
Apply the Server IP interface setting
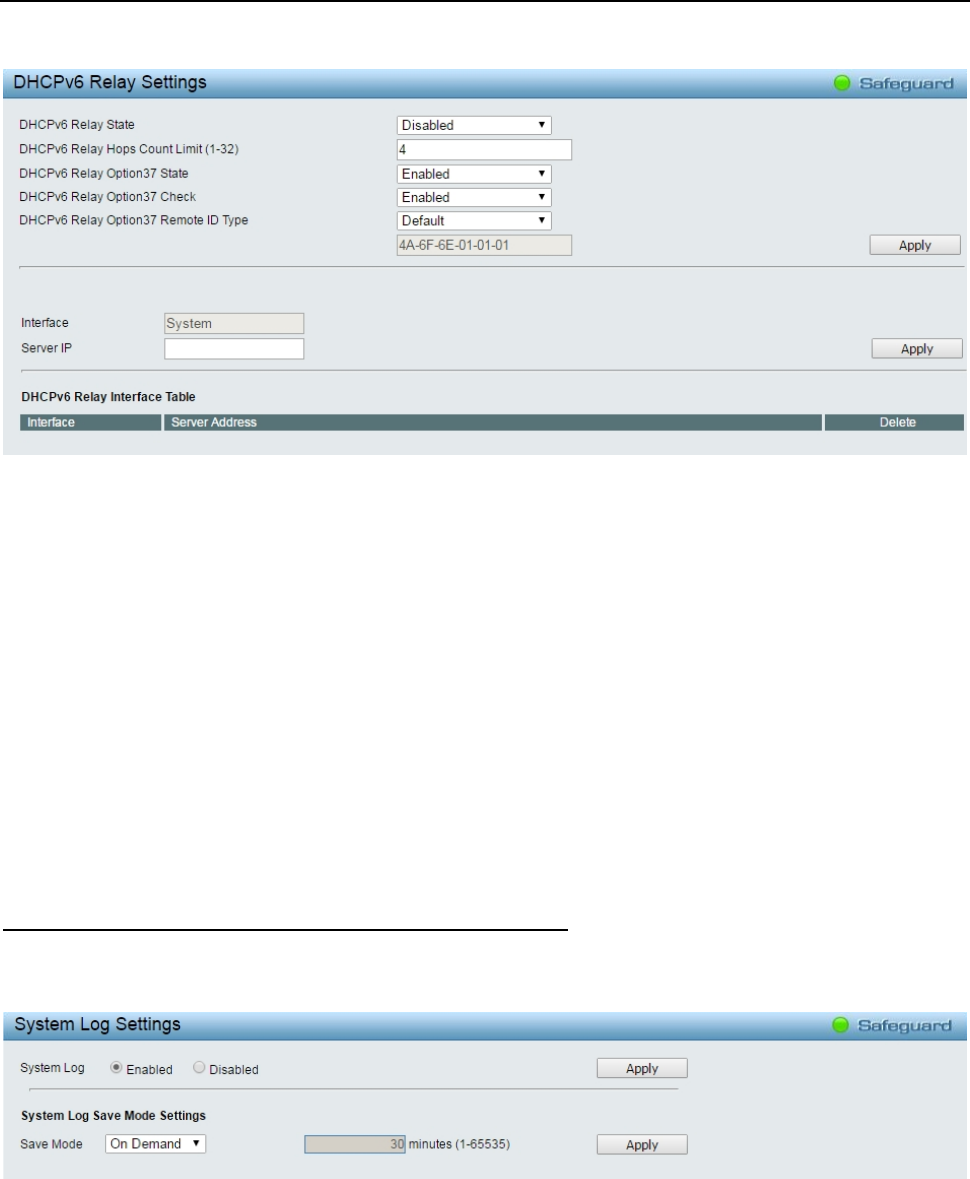coord(917,349)
